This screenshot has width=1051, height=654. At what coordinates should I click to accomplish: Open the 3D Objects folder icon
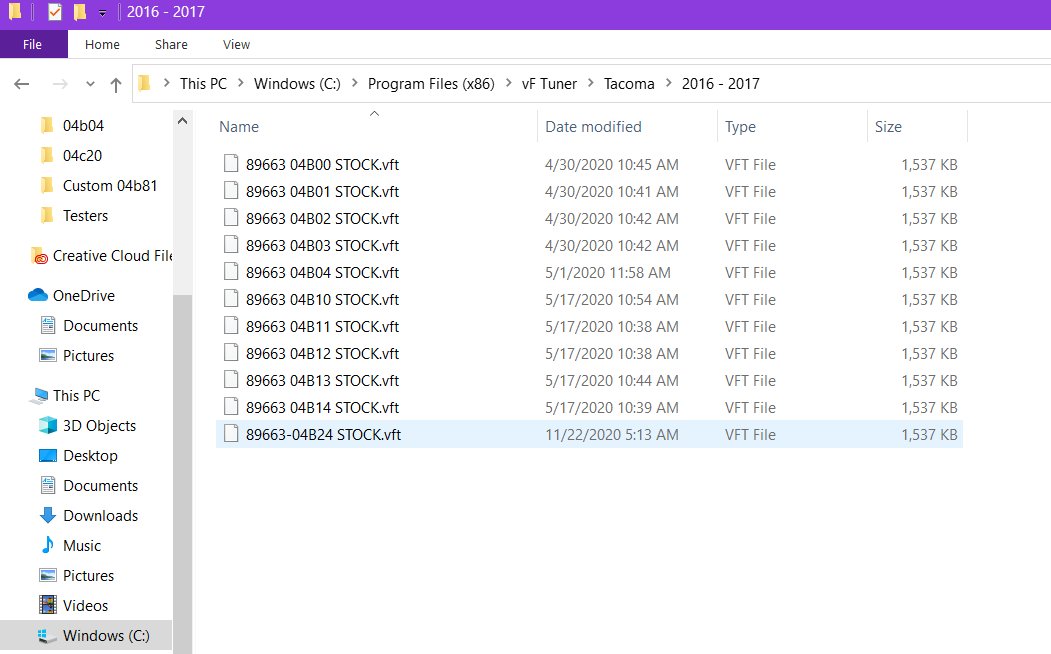point(48,426)
